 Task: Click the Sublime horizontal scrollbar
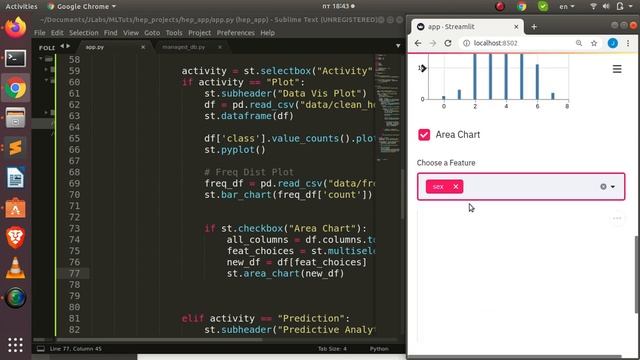click(x=159, y=339)
